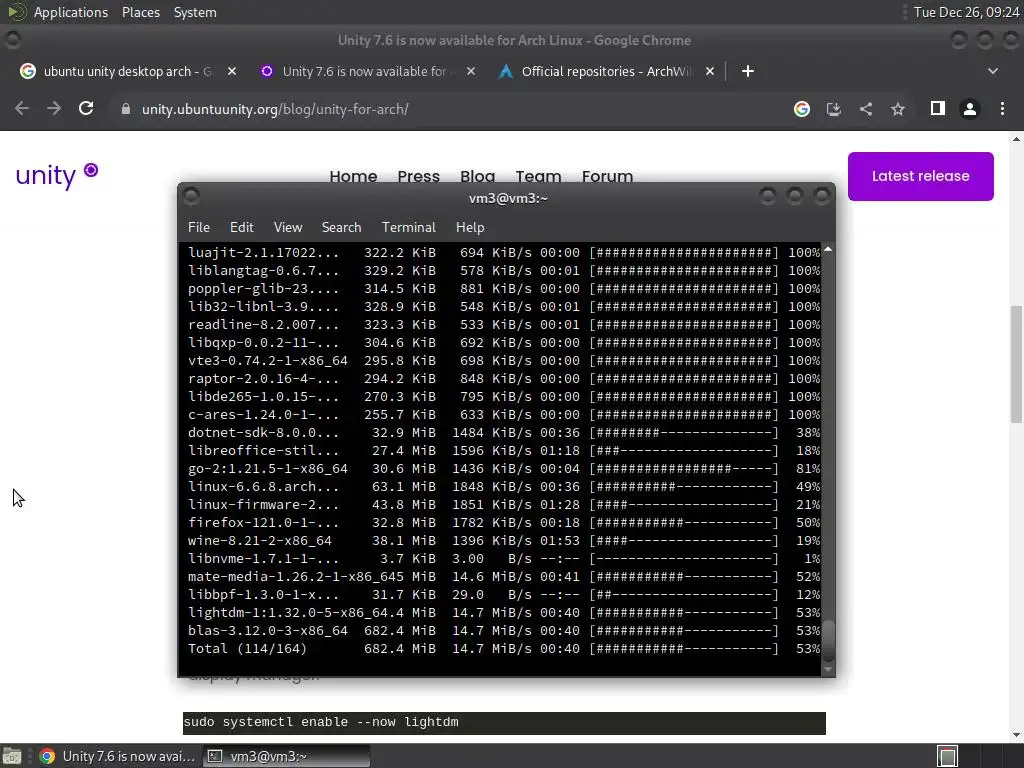Screen dimensions: 1024x768
Task: Click the web page scrollbar thumb
Action: tap(1016, 364)
